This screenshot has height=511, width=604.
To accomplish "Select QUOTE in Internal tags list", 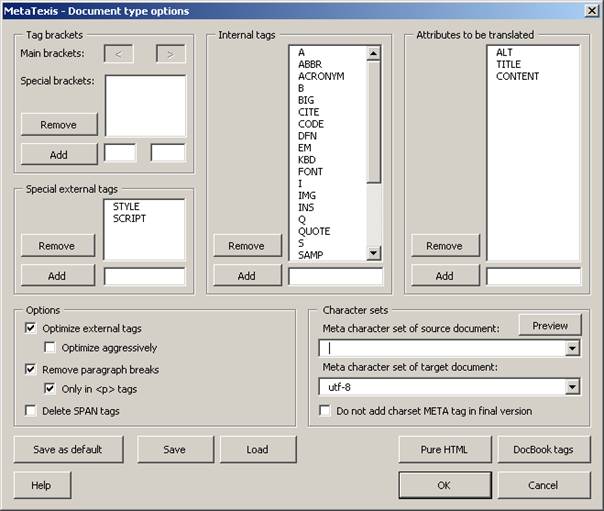I will [314, 231].
